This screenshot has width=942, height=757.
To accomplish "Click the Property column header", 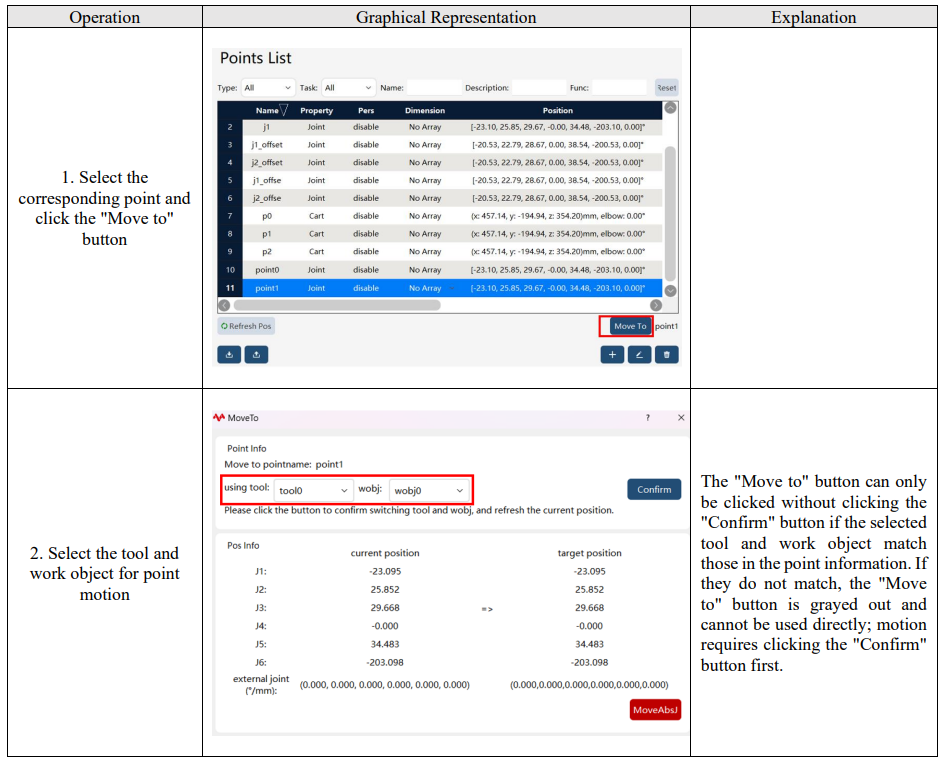I will (317, 111).
